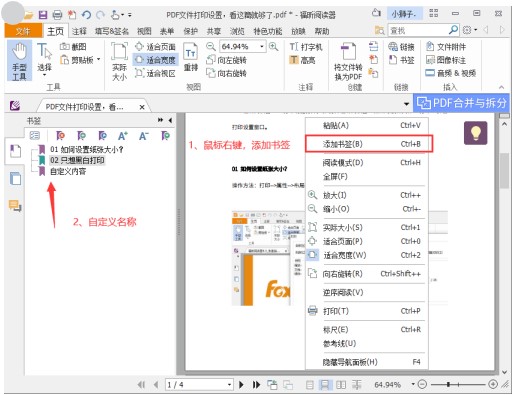The width and height of the screenshot is (513, 395).
Task: Jump to last page button in status bar
Action: coord(256,385)
